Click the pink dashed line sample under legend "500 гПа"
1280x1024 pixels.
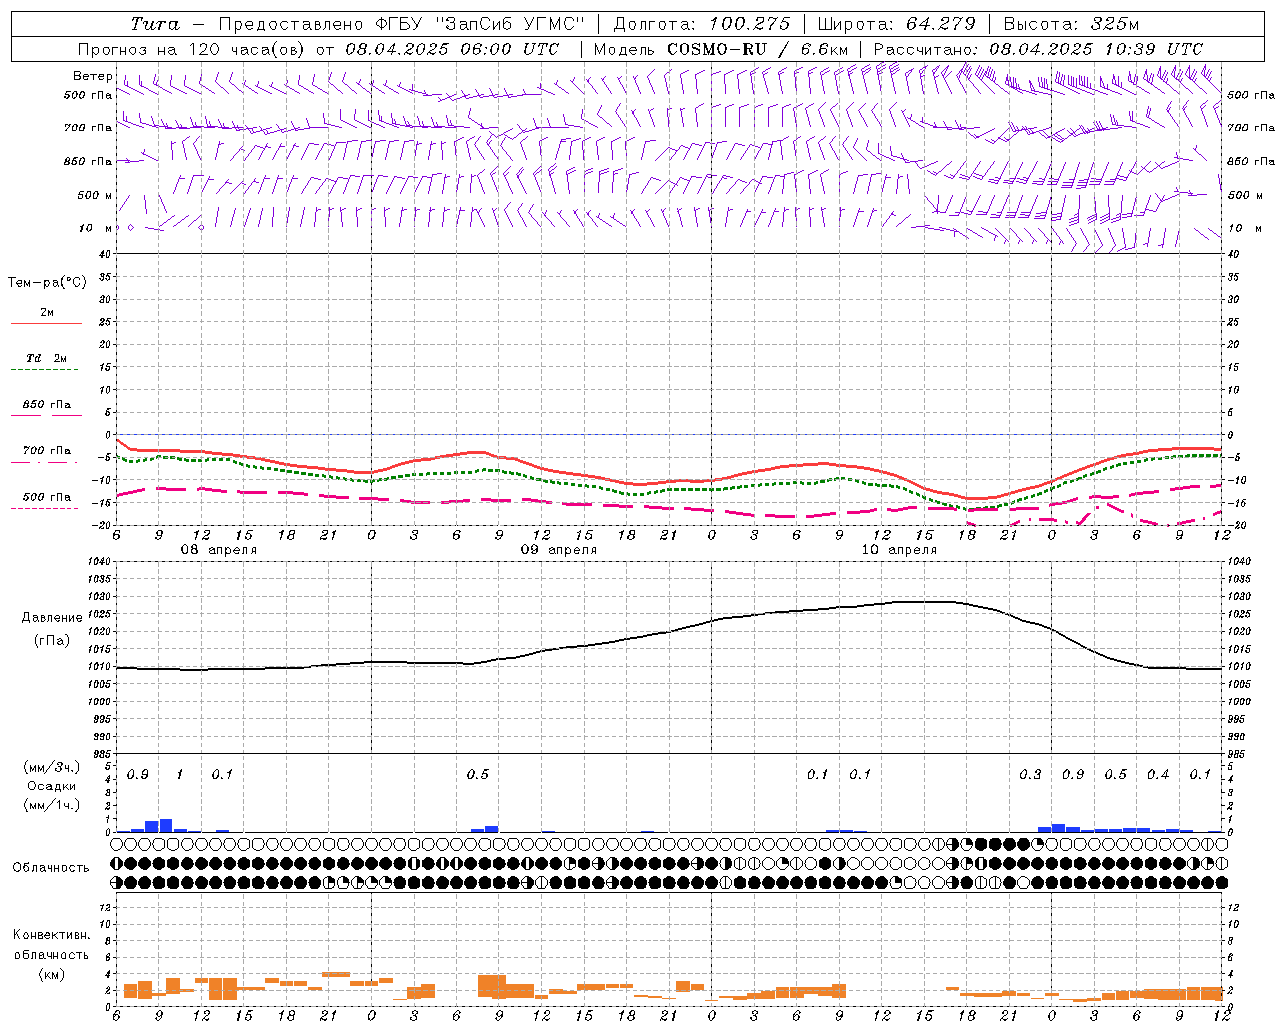[44, 508]
